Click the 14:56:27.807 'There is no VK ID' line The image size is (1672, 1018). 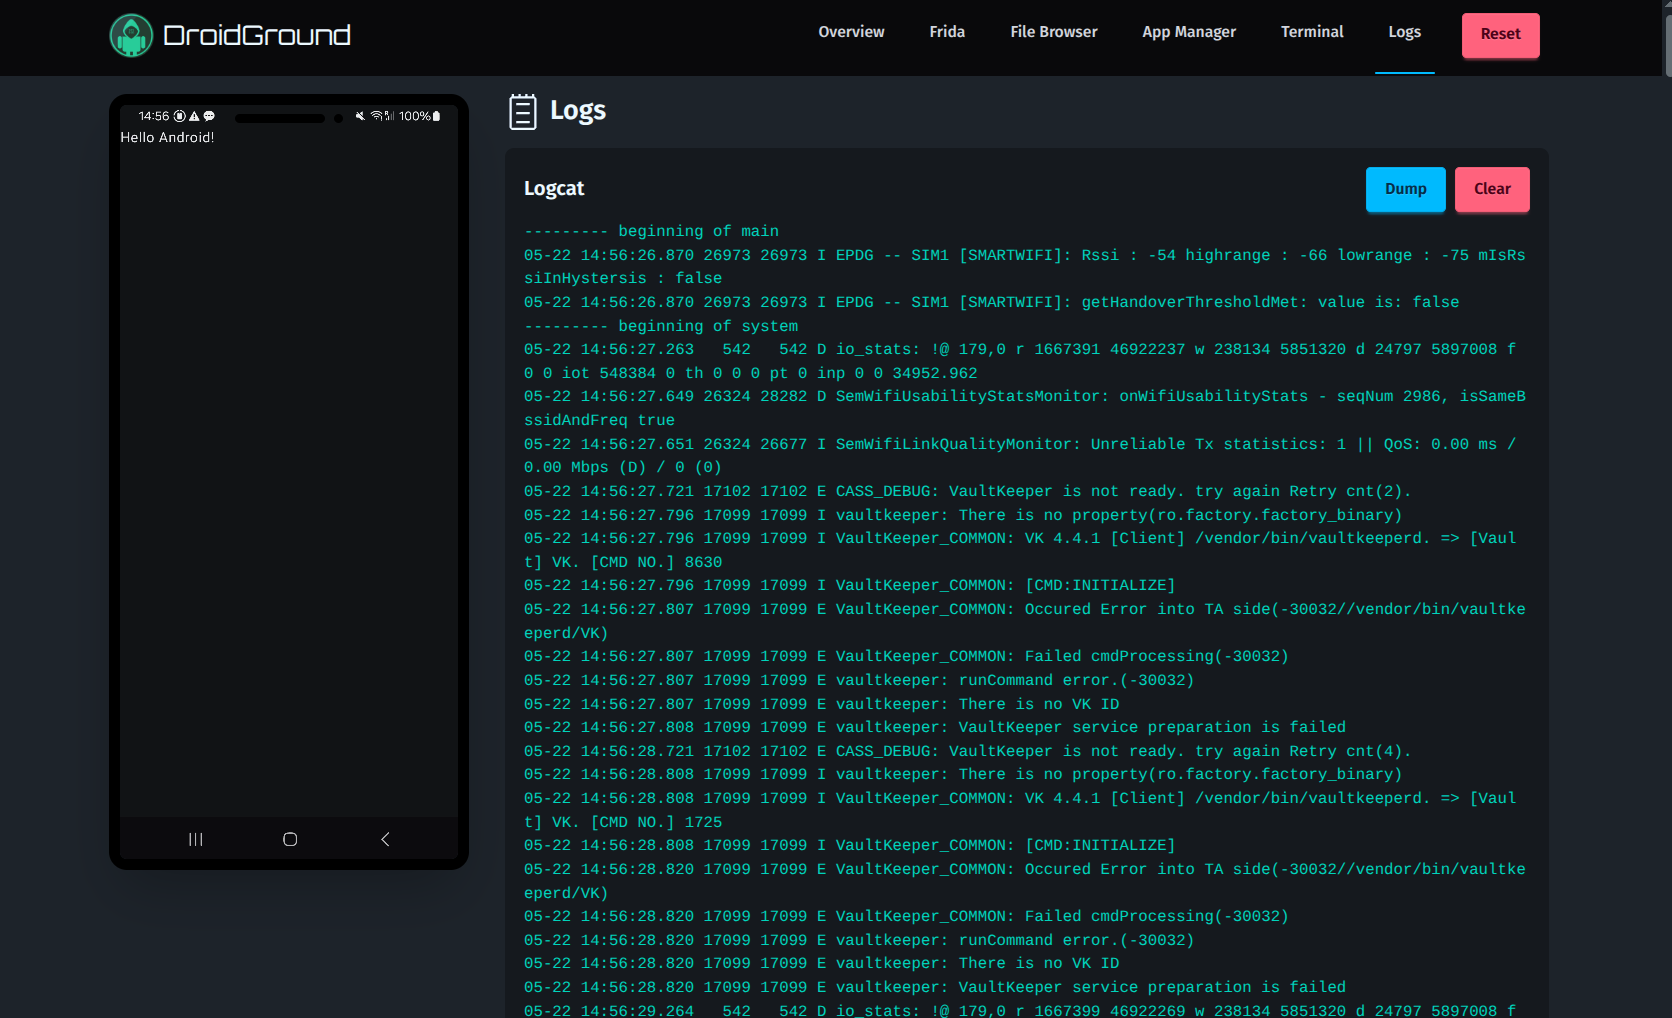click(x=821, y=704)
